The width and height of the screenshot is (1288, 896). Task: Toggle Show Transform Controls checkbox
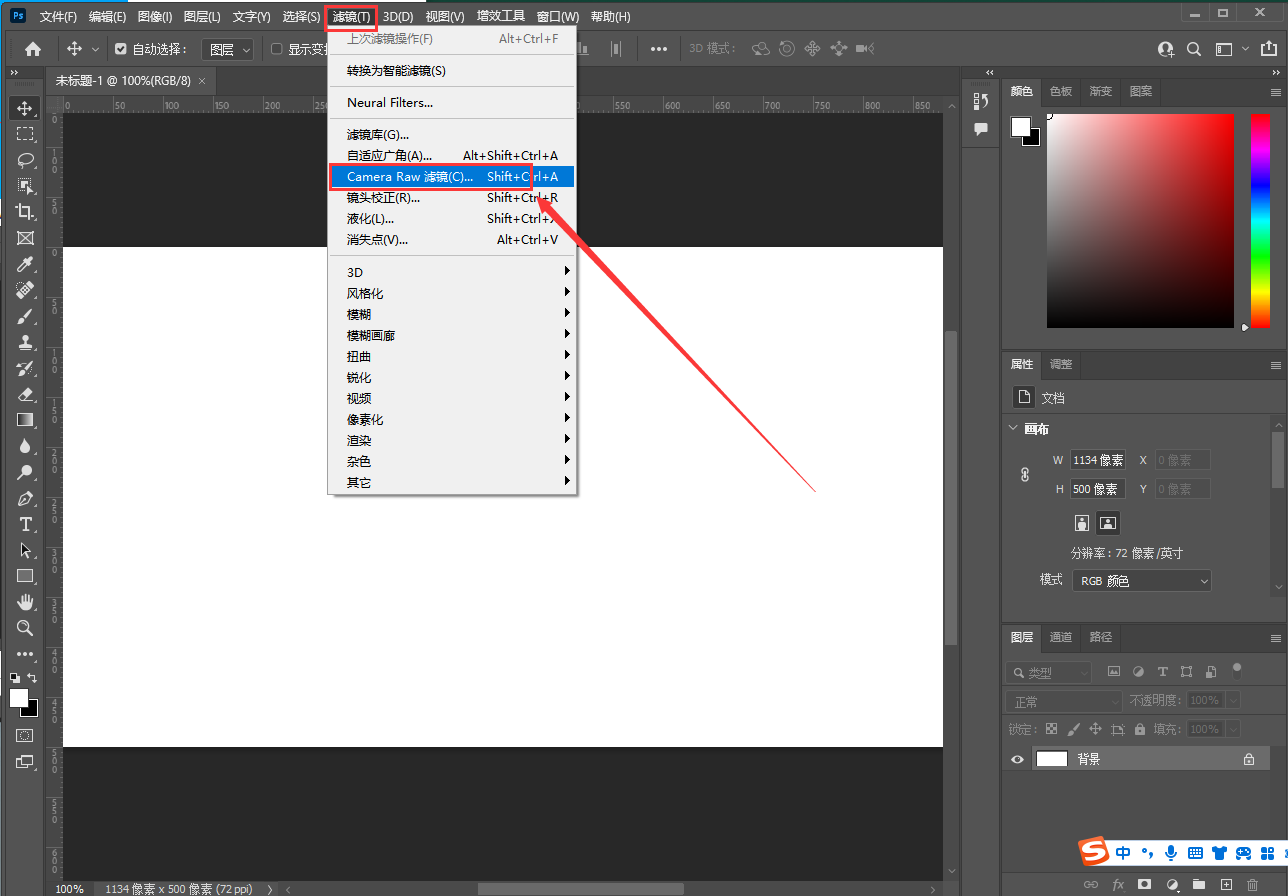pos(277,49)
